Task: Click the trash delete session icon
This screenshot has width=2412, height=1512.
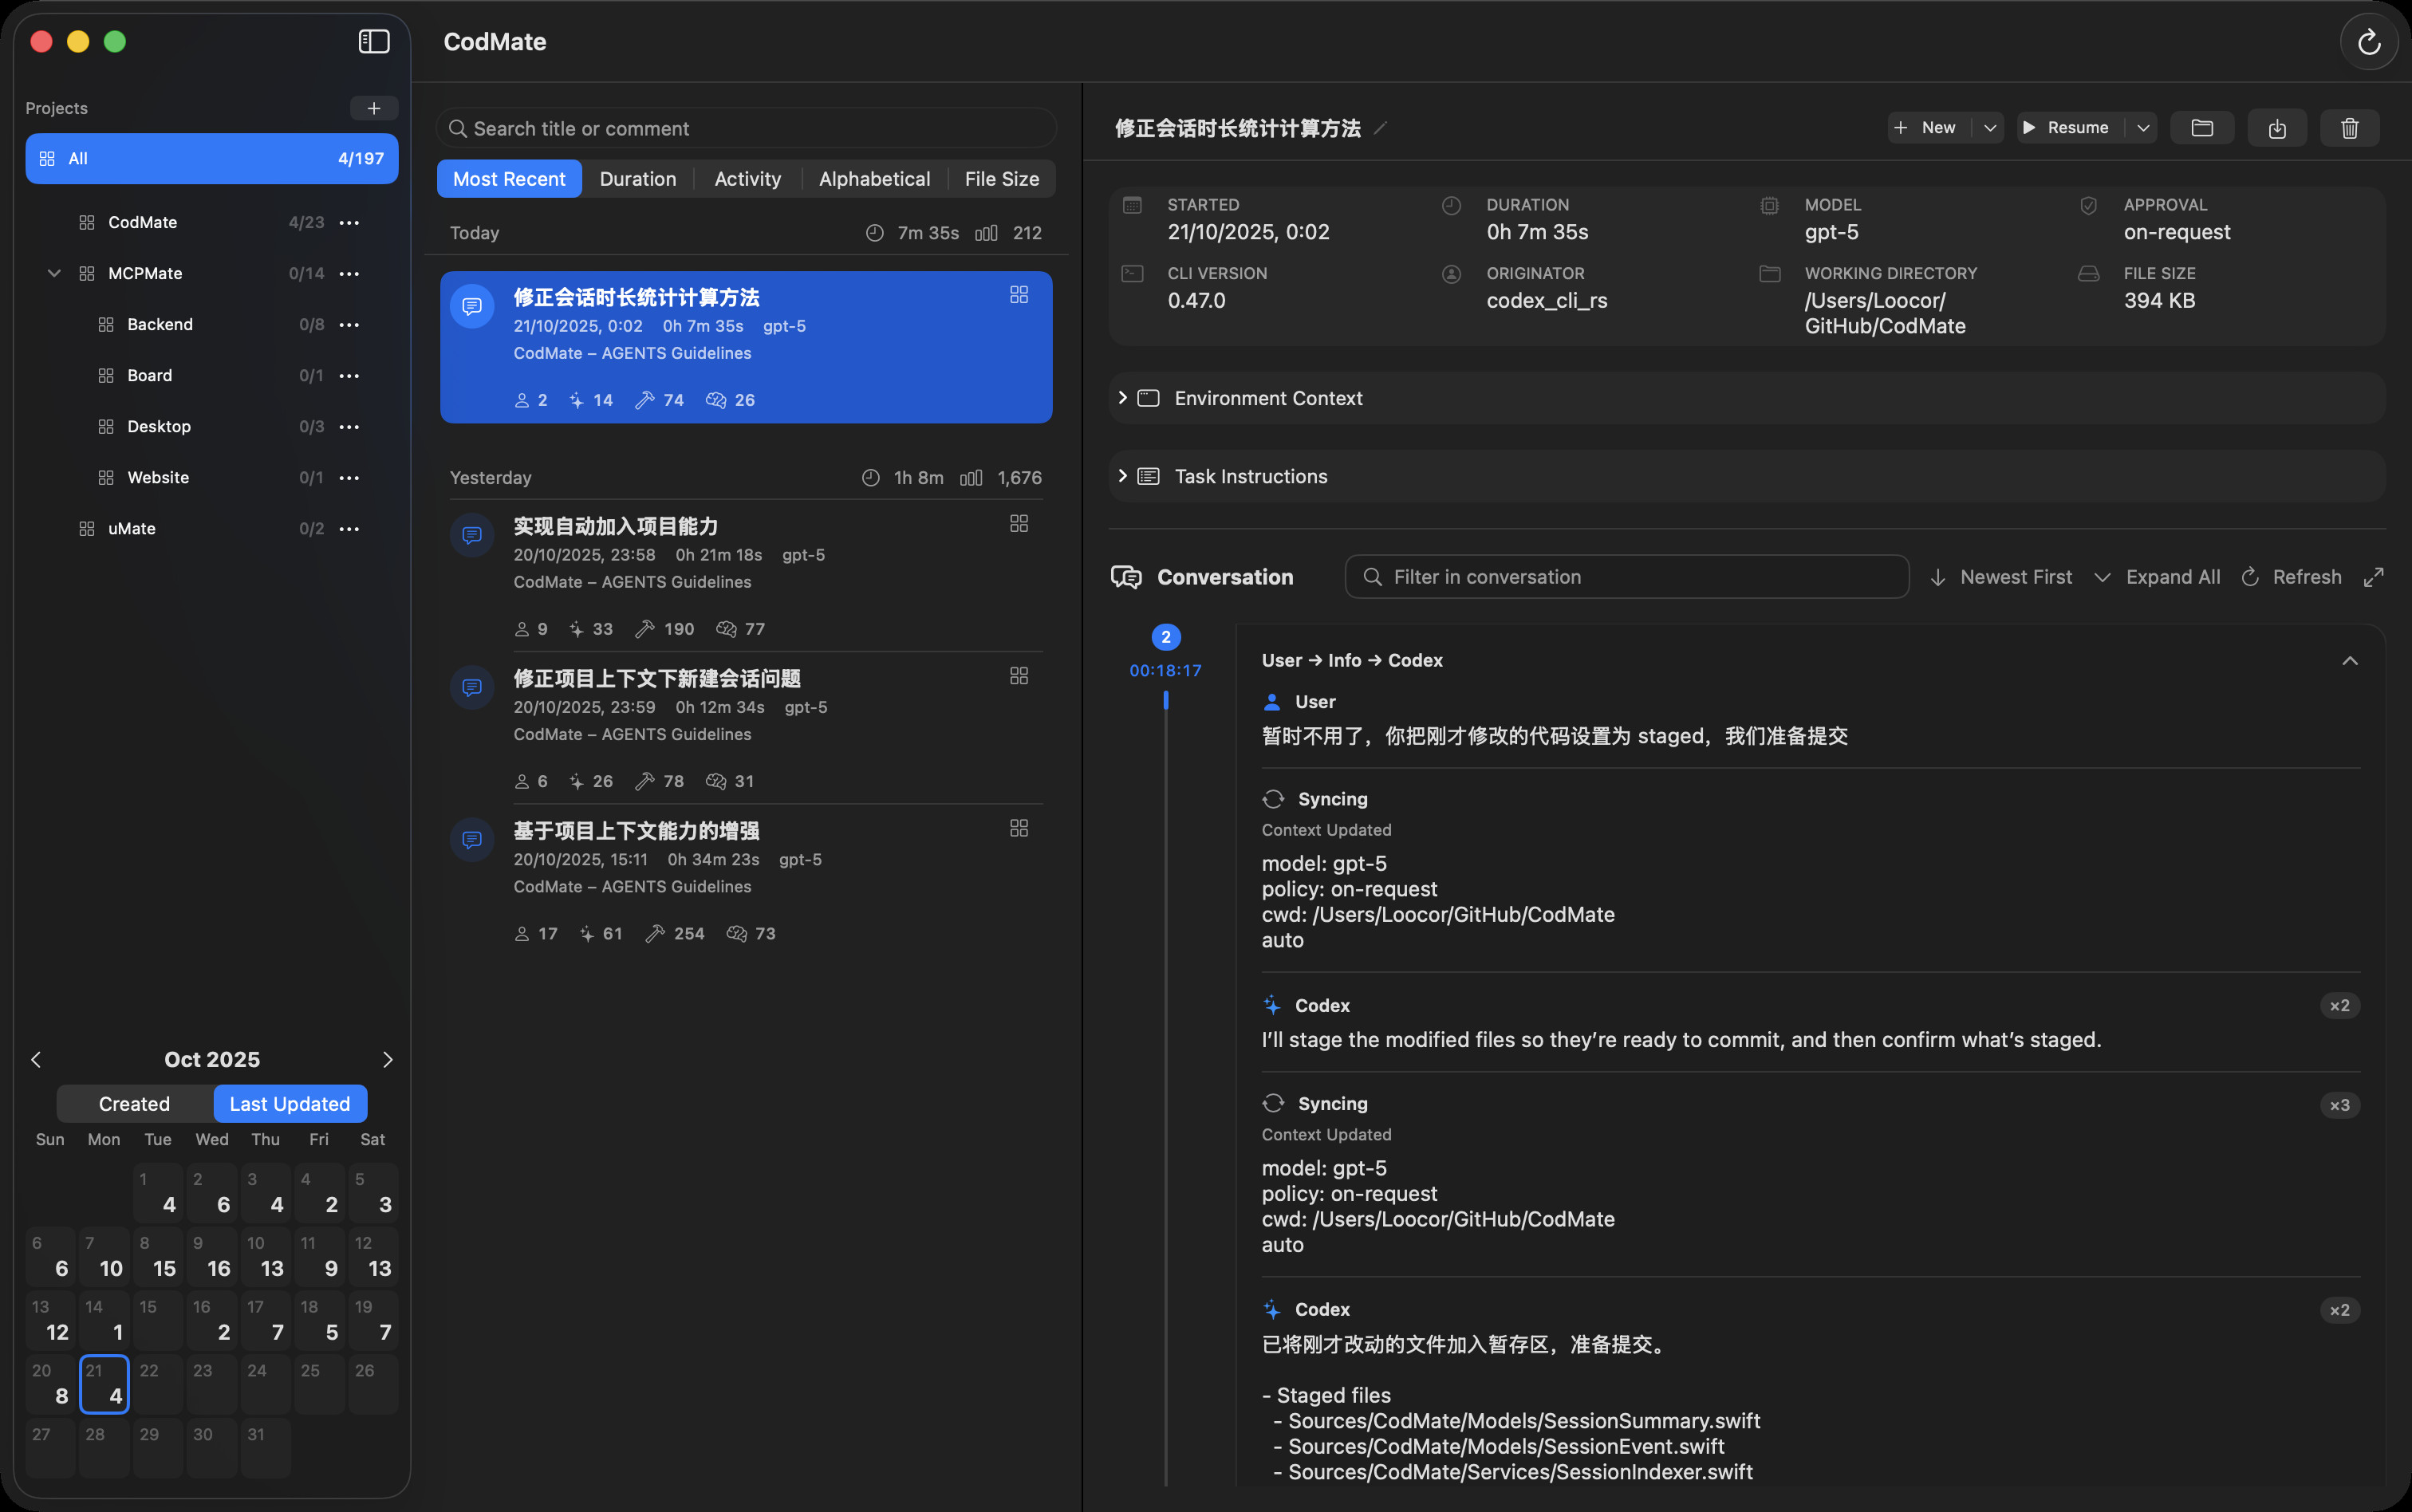Action: click(2349, 128)
